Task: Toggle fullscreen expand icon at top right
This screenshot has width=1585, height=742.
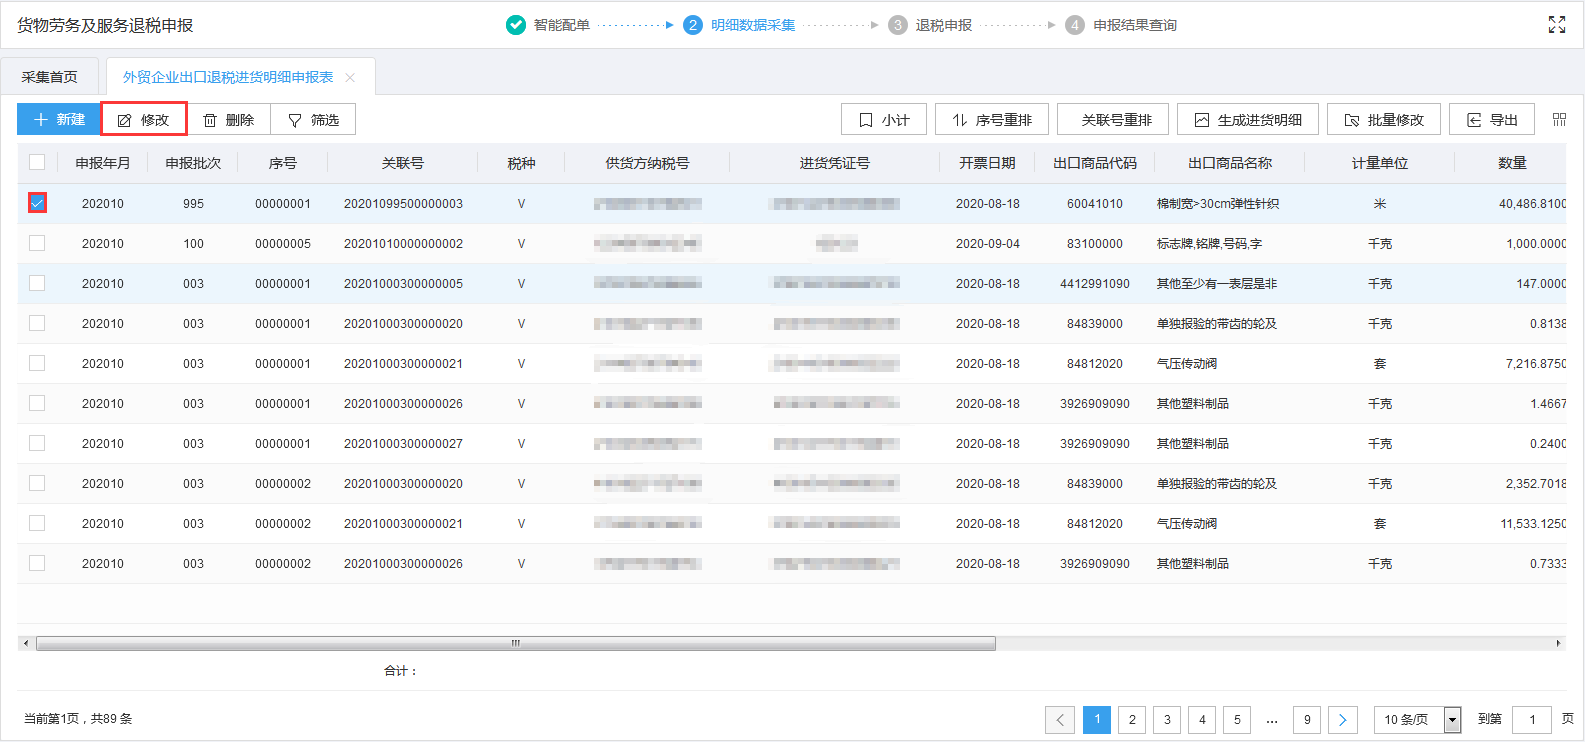Action: [x=1557, y=25]
